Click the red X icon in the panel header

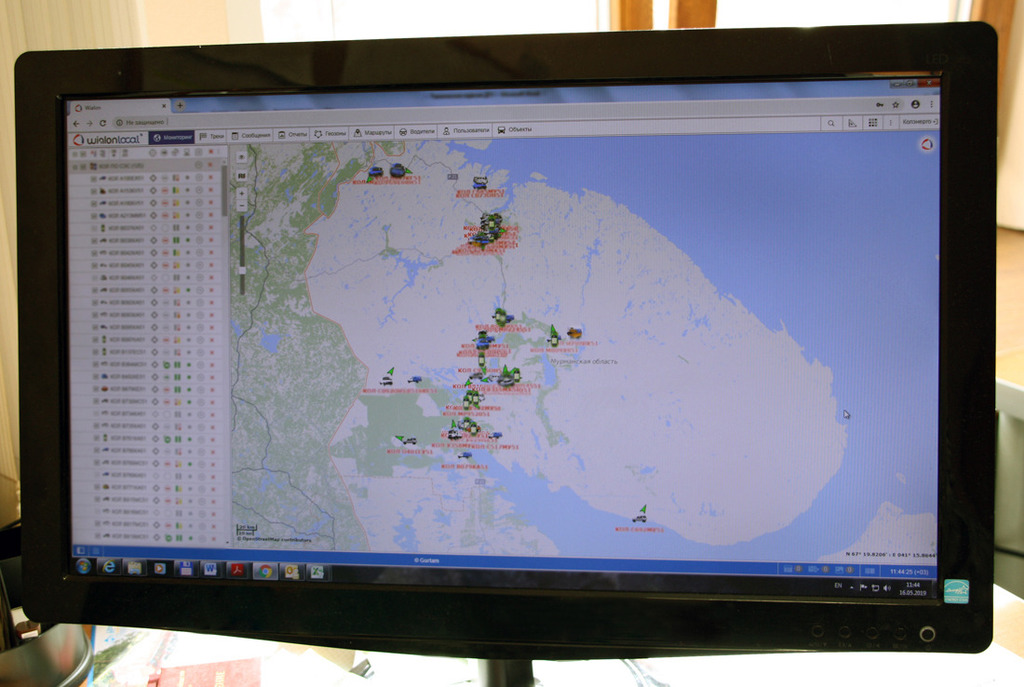210,152
